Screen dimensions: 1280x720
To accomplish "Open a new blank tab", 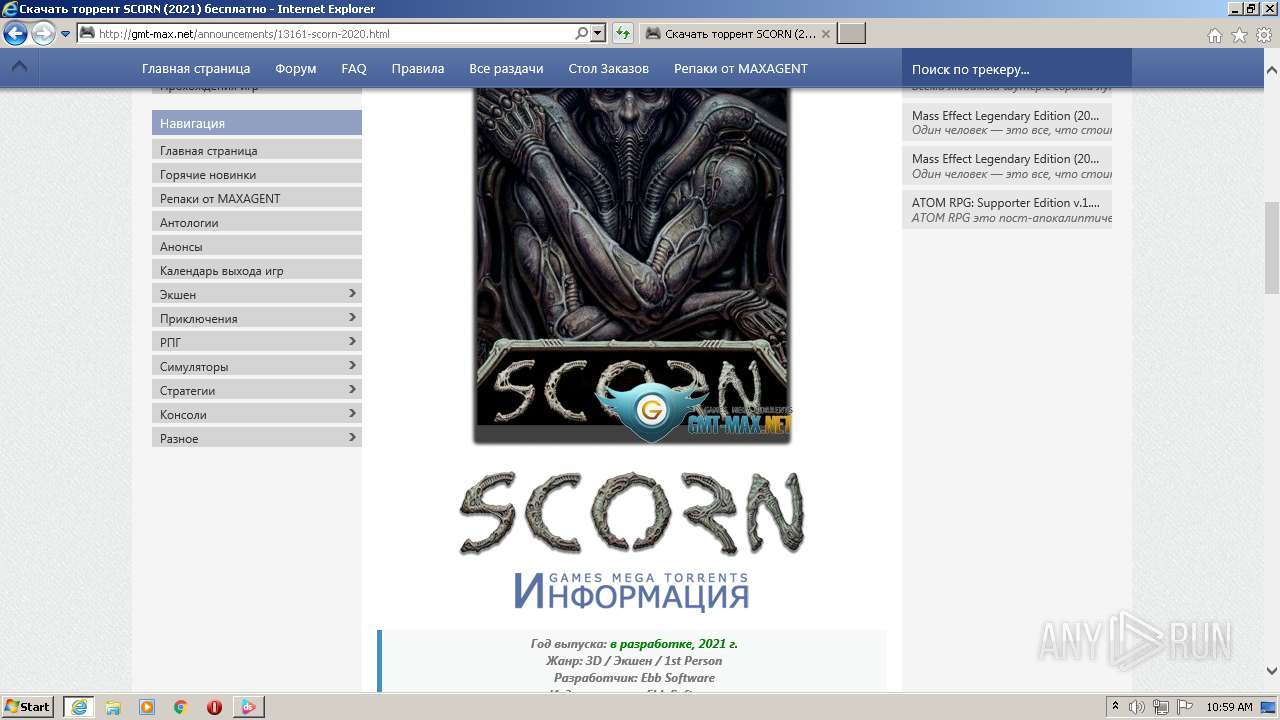I will 851,33.
